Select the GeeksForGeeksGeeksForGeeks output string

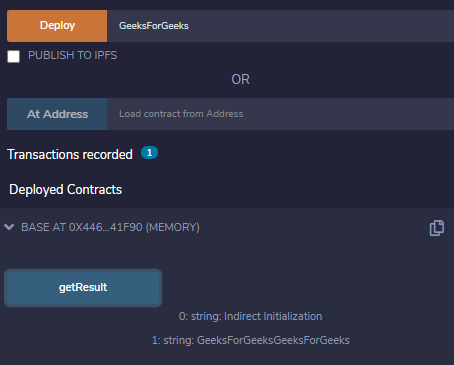click(x=273, y=340)
